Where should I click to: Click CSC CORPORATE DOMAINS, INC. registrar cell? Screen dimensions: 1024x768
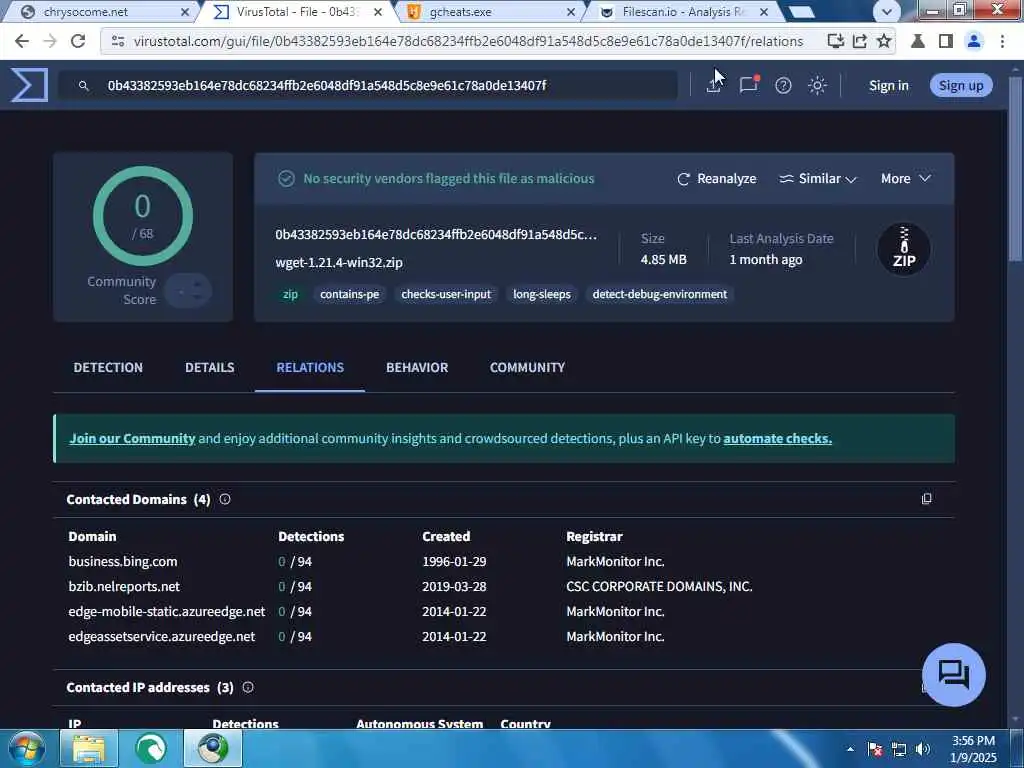pyautogui.click(x=659, y=586)
